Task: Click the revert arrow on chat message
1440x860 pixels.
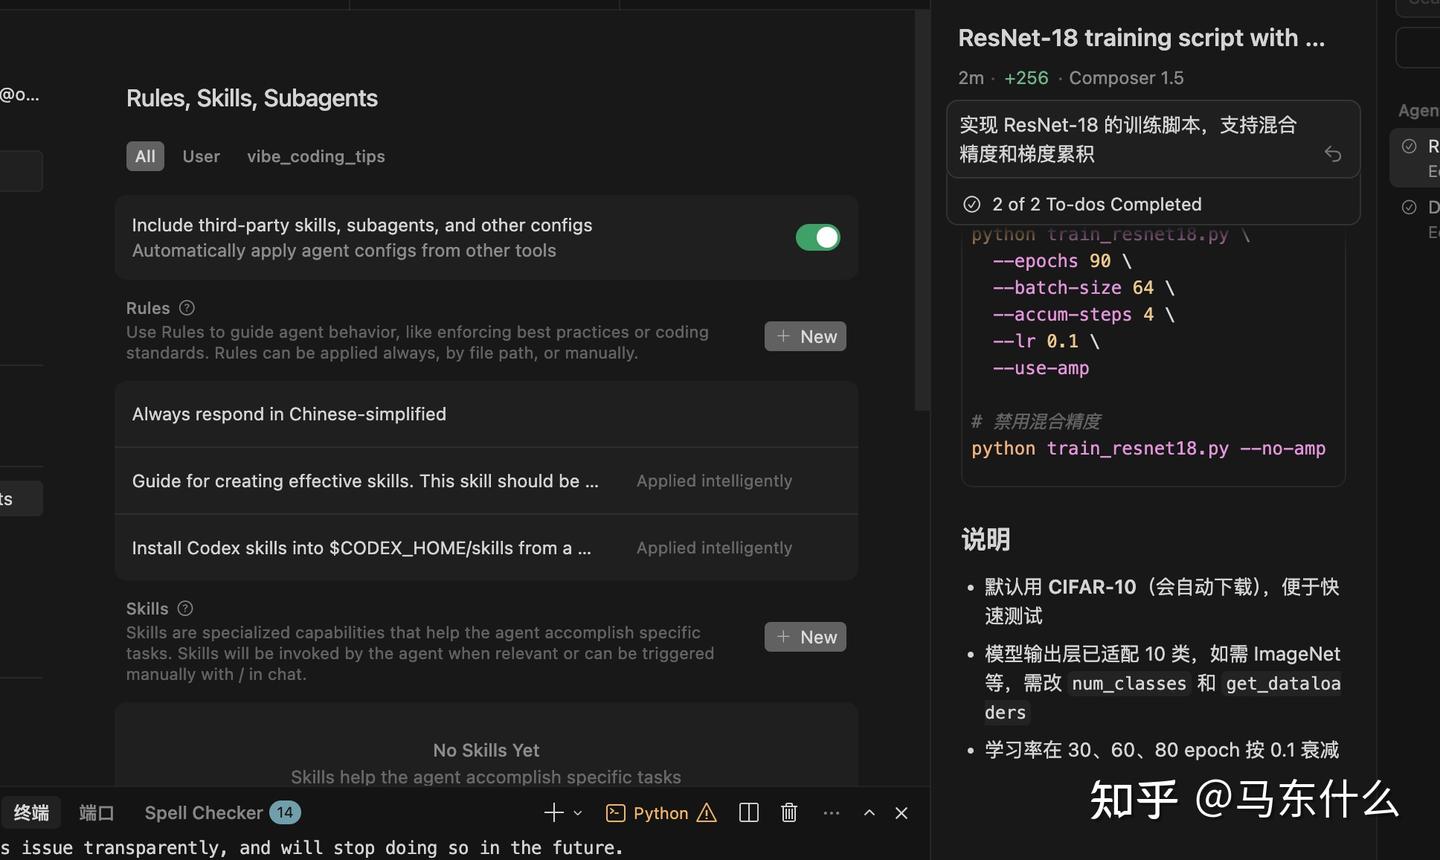Action: tap(1332, 154)
